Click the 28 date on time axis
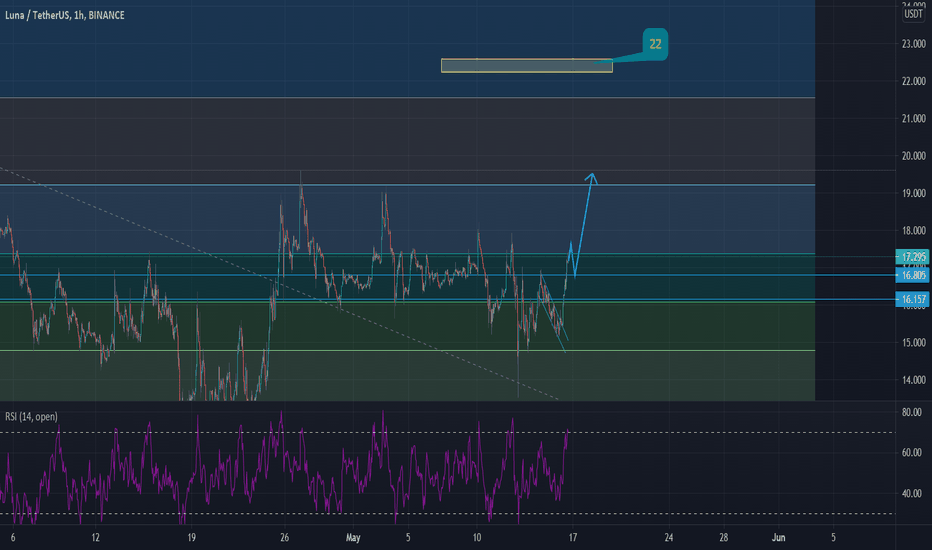Image resolution: width=932 pixels, height=550 pixels. [x=723, y=538]
